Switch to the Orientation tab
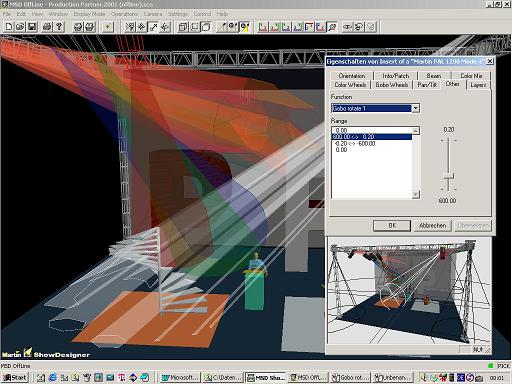The width and height of the screenshot is (512, 384). coord(352,76)
